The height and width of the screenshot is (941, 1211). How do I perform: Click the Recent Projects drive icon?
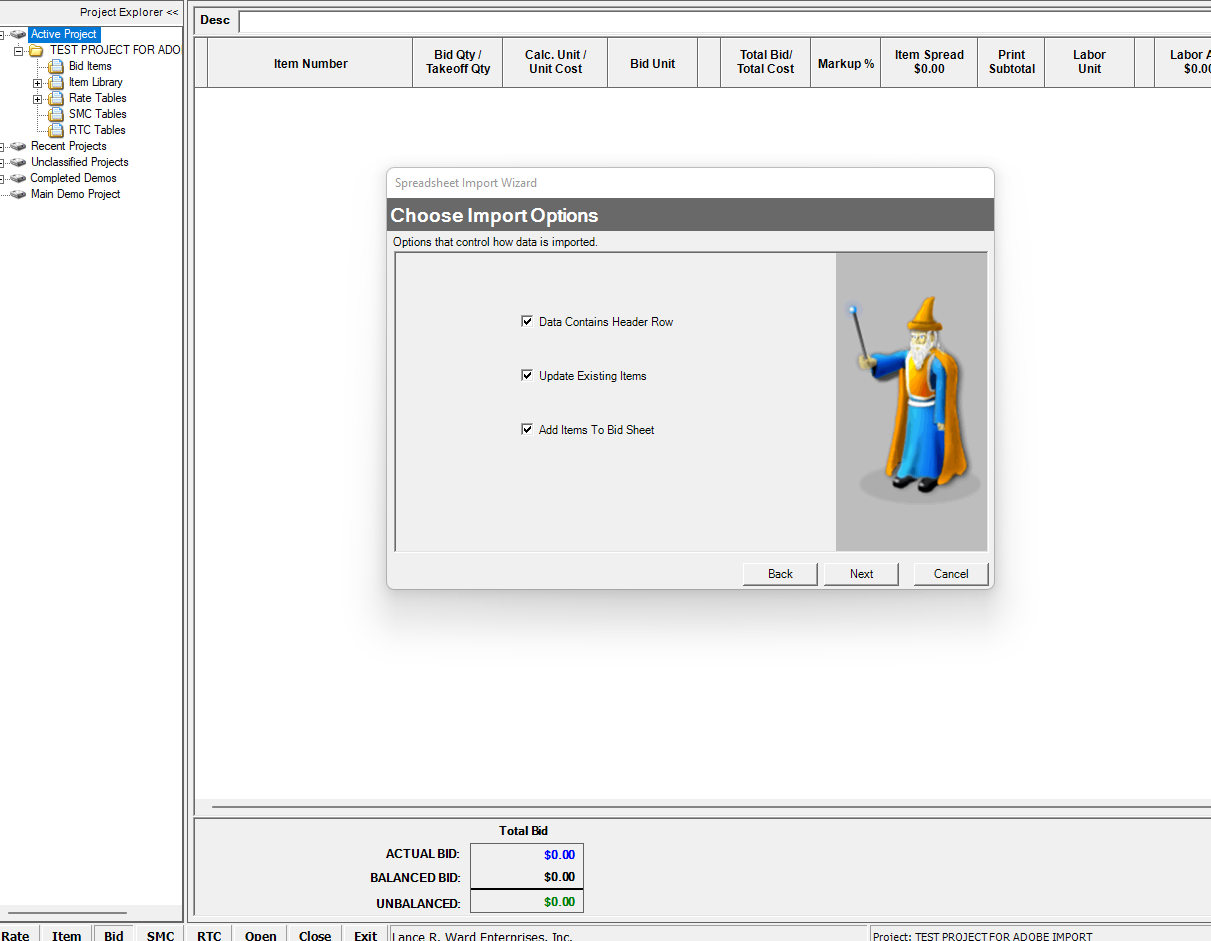(x=18, y=146)
